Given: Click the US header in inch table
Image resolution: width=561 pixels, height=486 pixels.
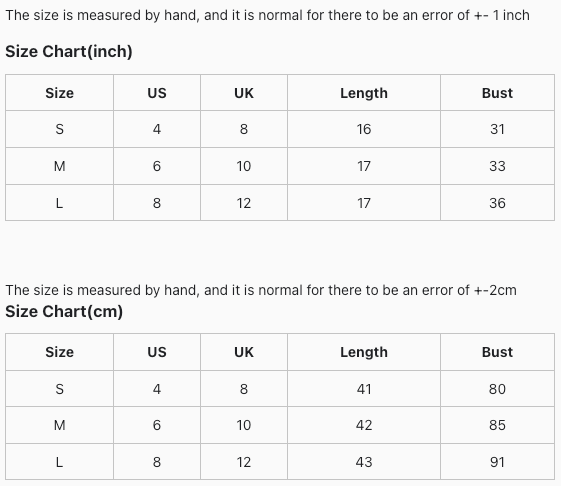Looking at the screenshot, I should [x=157, y=93].
